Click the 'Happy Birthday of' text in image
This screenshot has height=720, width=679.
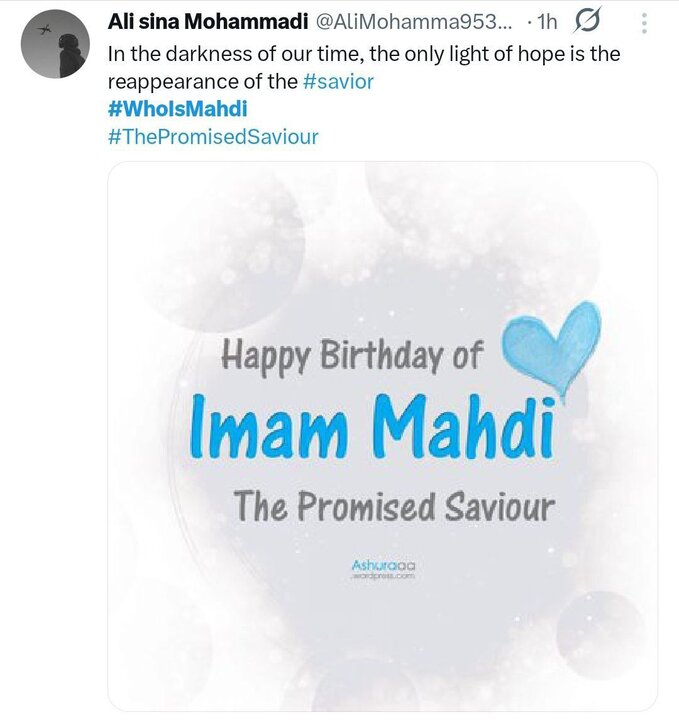point(351,358)
